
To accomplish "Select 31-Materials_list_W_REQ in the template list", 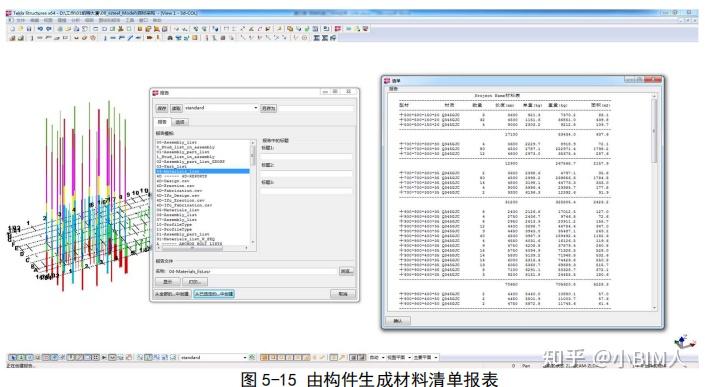I will pyautogui.click(x=185, y=239).
